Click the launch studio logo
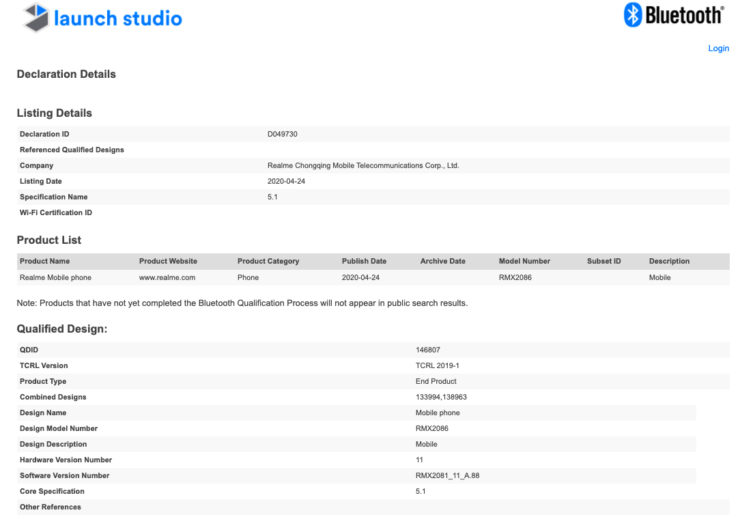 [102, 18]
